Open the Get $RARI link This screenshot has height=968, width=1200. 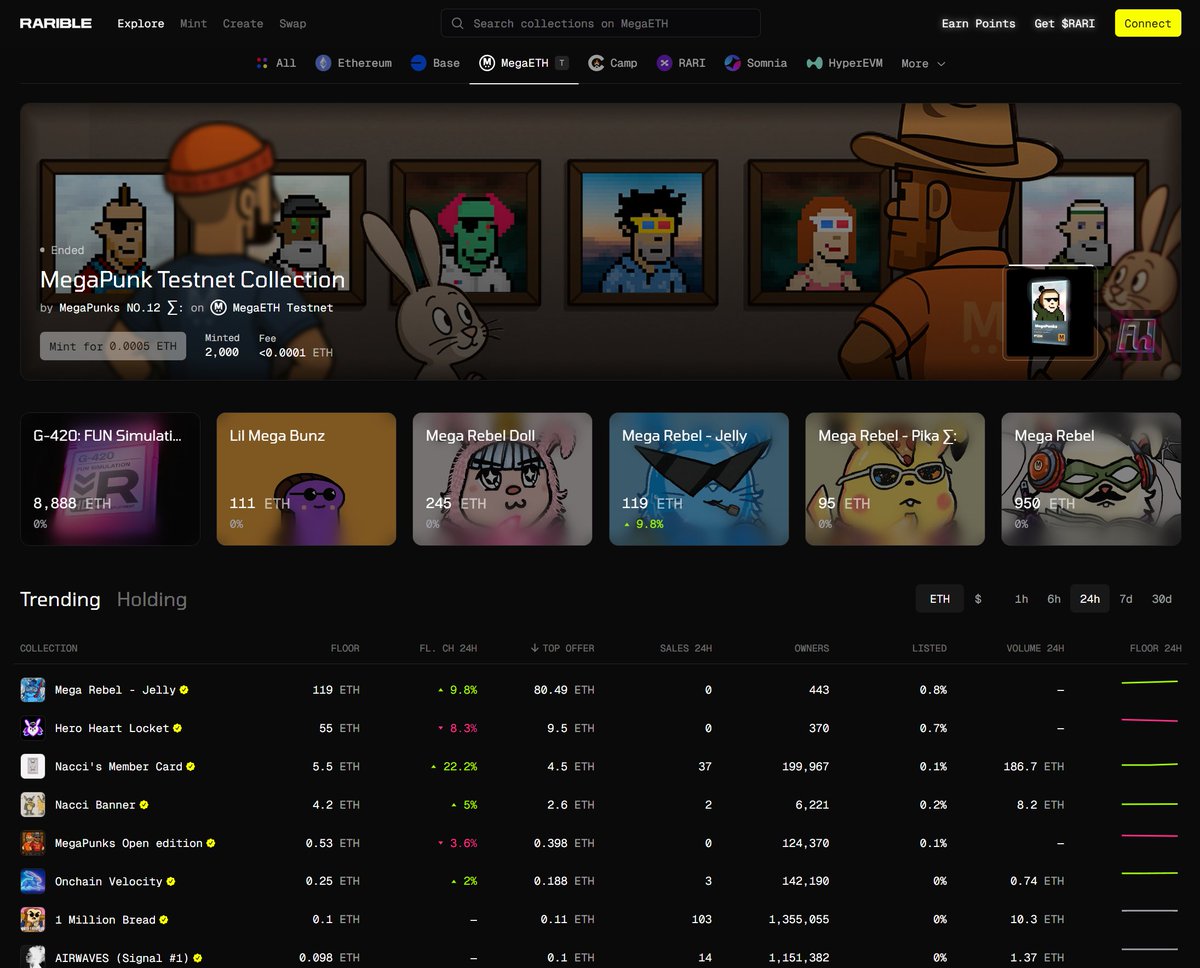1065,23
